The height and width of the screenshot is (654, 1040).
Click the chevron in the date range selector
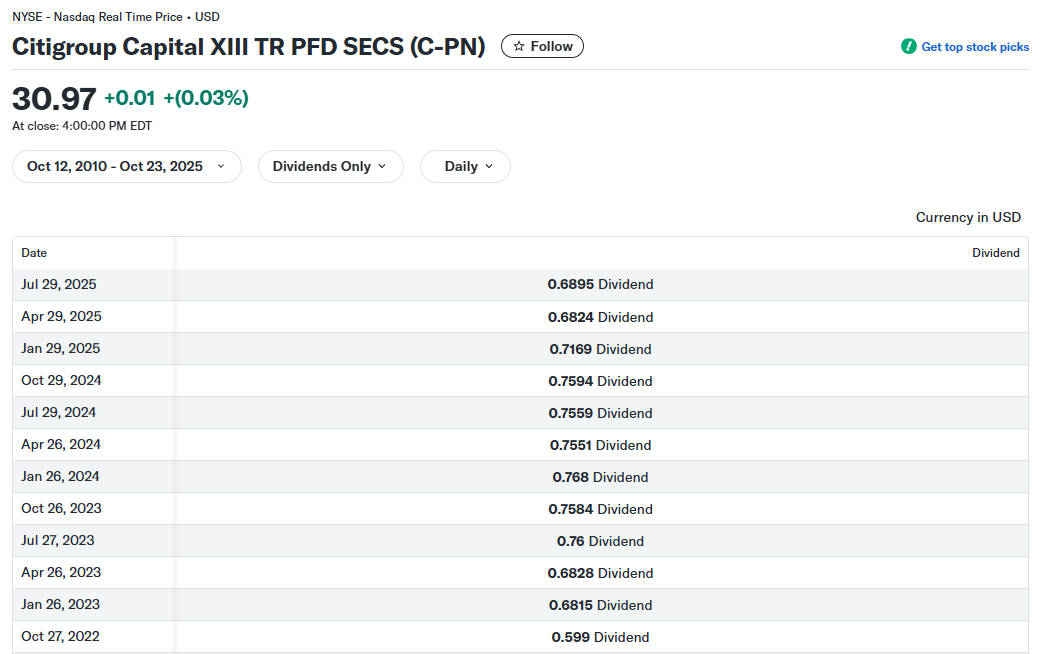pyautogui.click(x=221, y=167)
